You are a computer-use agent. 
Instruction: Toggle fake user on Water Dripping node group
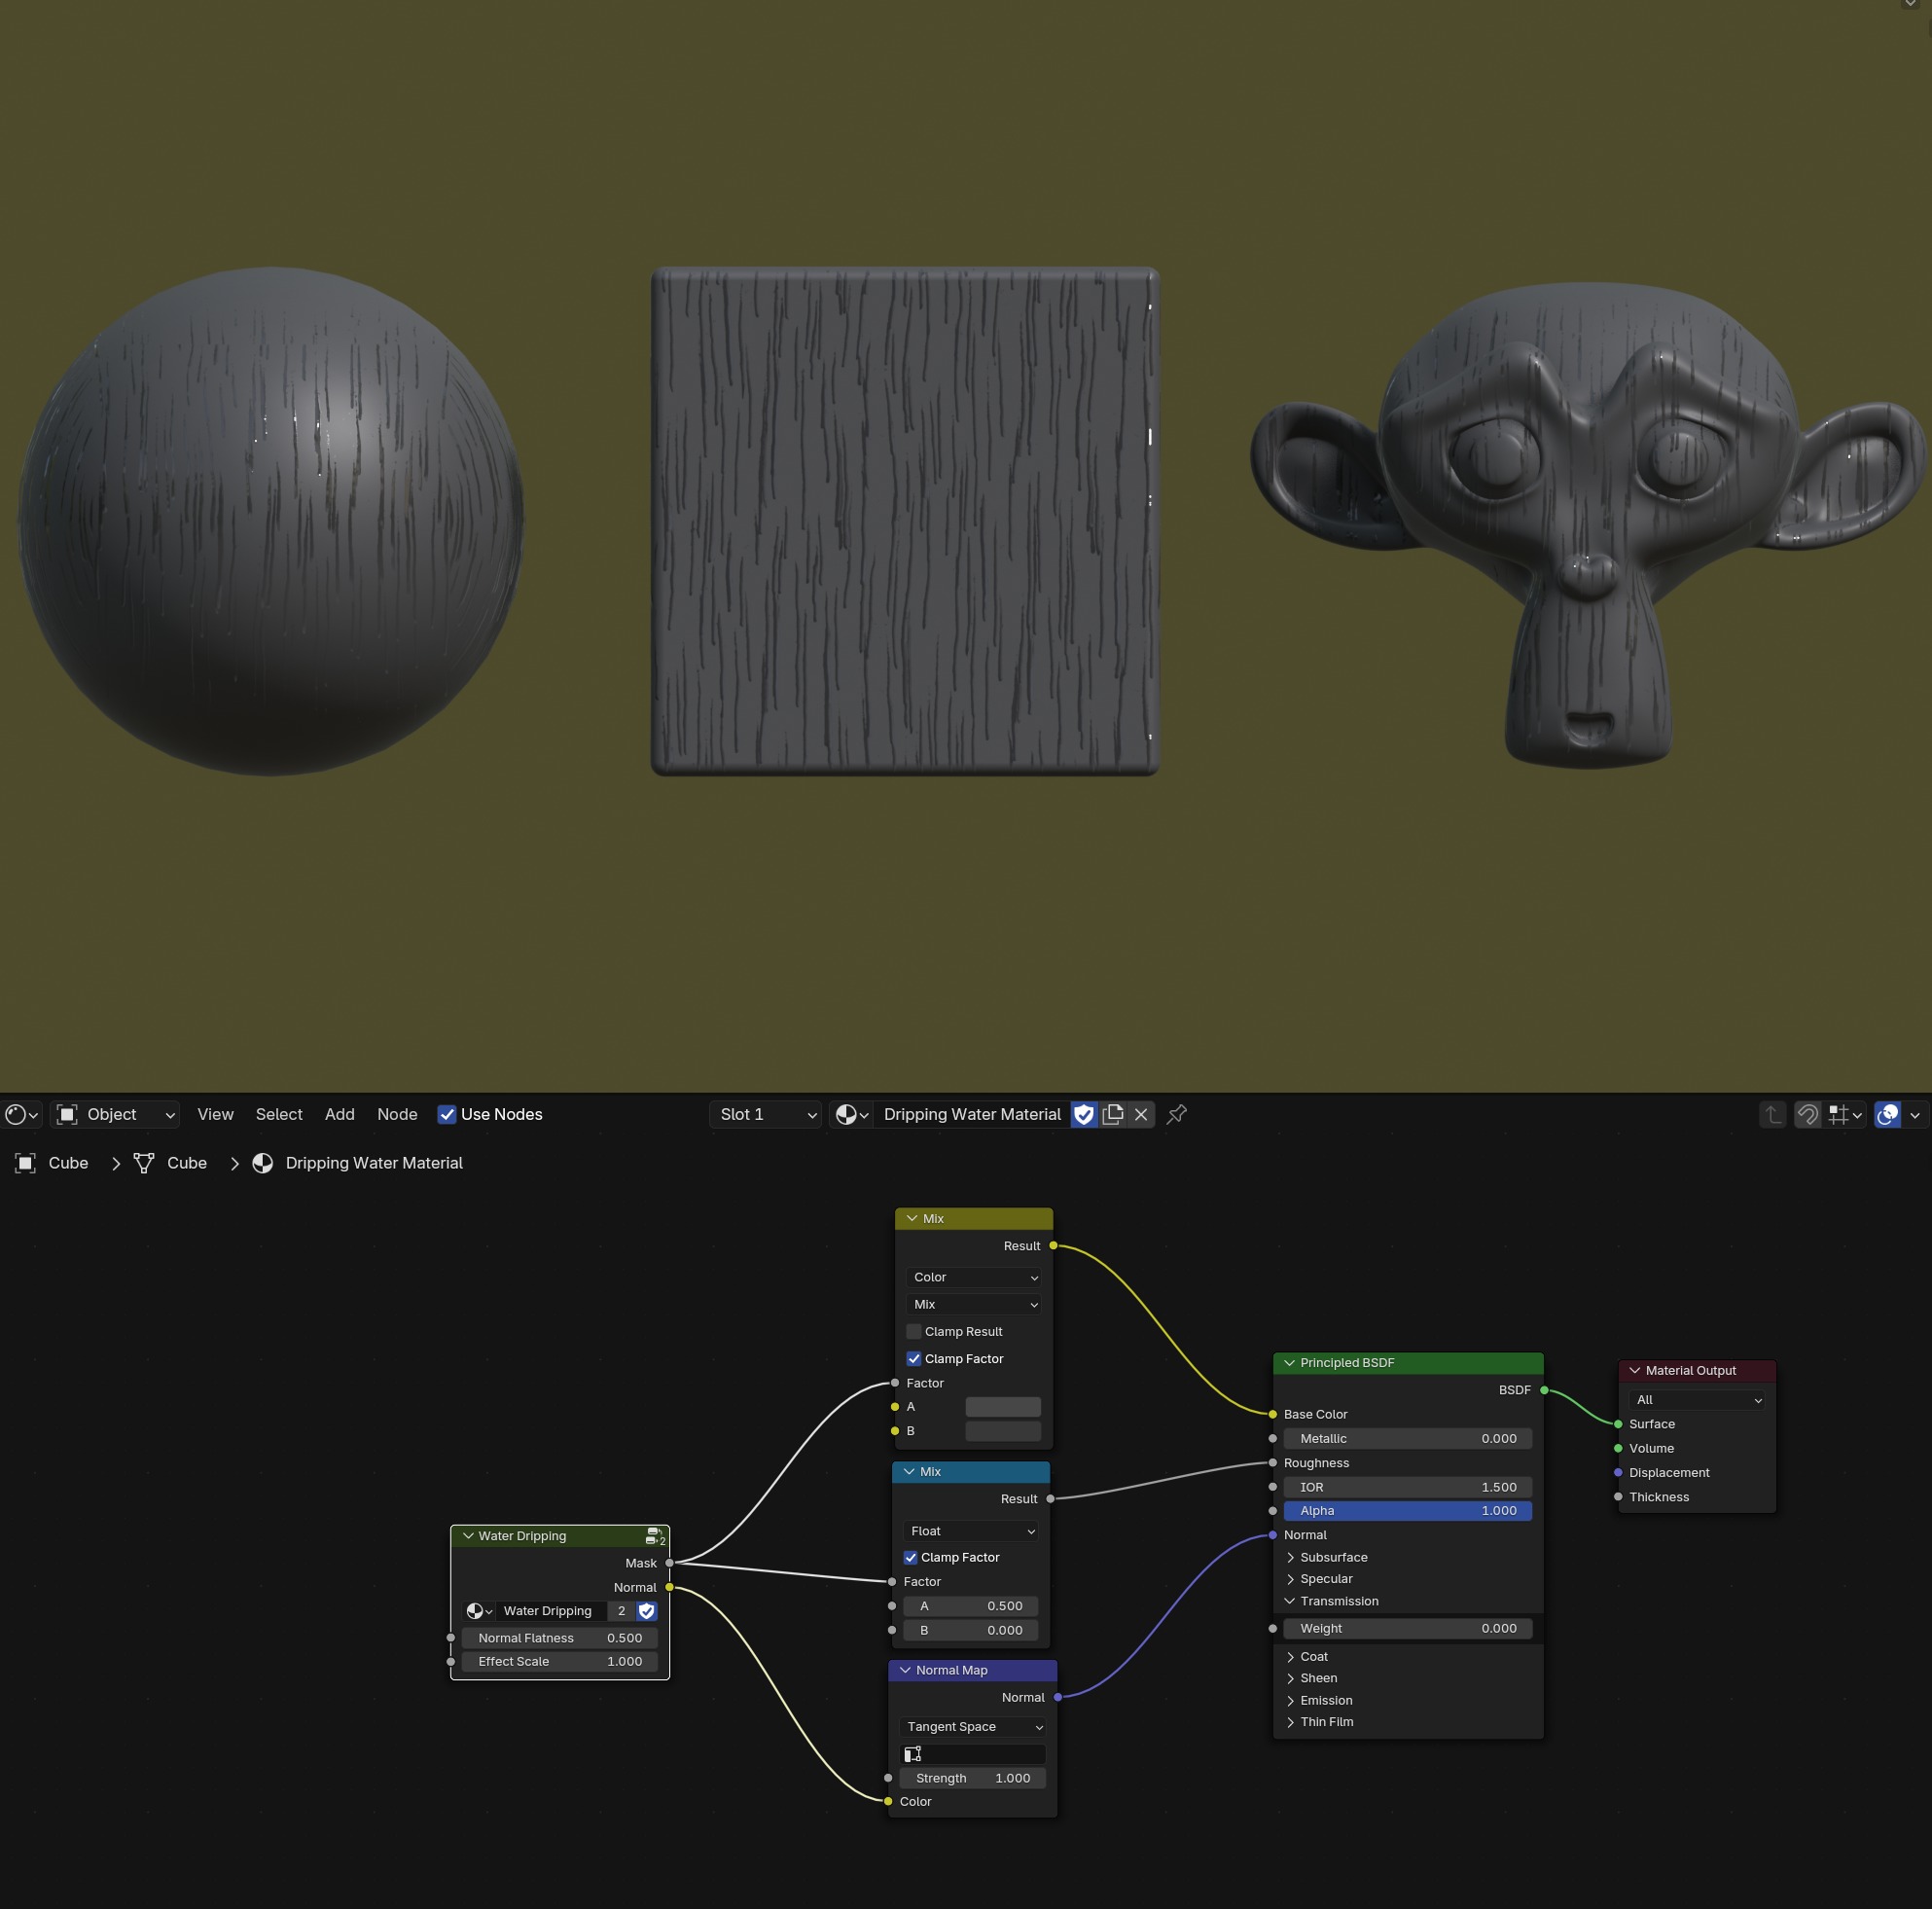coord(647,1611)
